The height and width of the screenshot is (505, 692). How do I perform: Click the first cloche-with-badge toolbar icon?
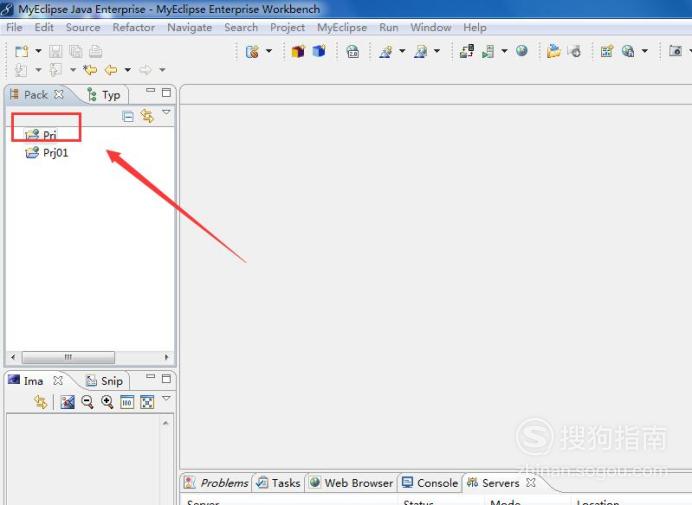[386, 52]
